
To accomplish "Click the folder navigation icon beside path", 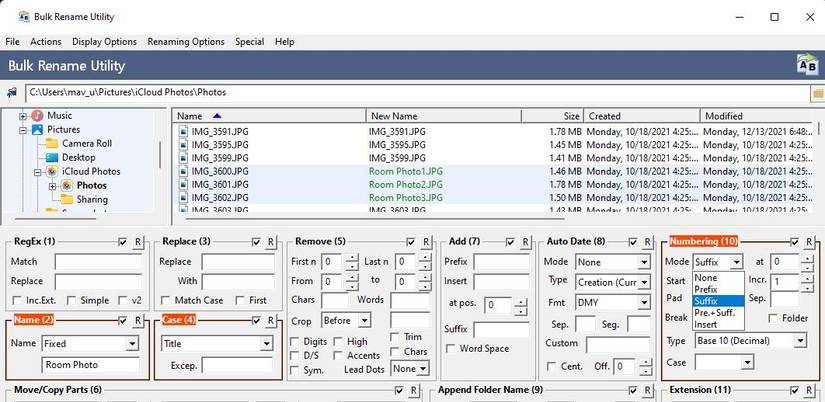I will (x=12, y=93).
